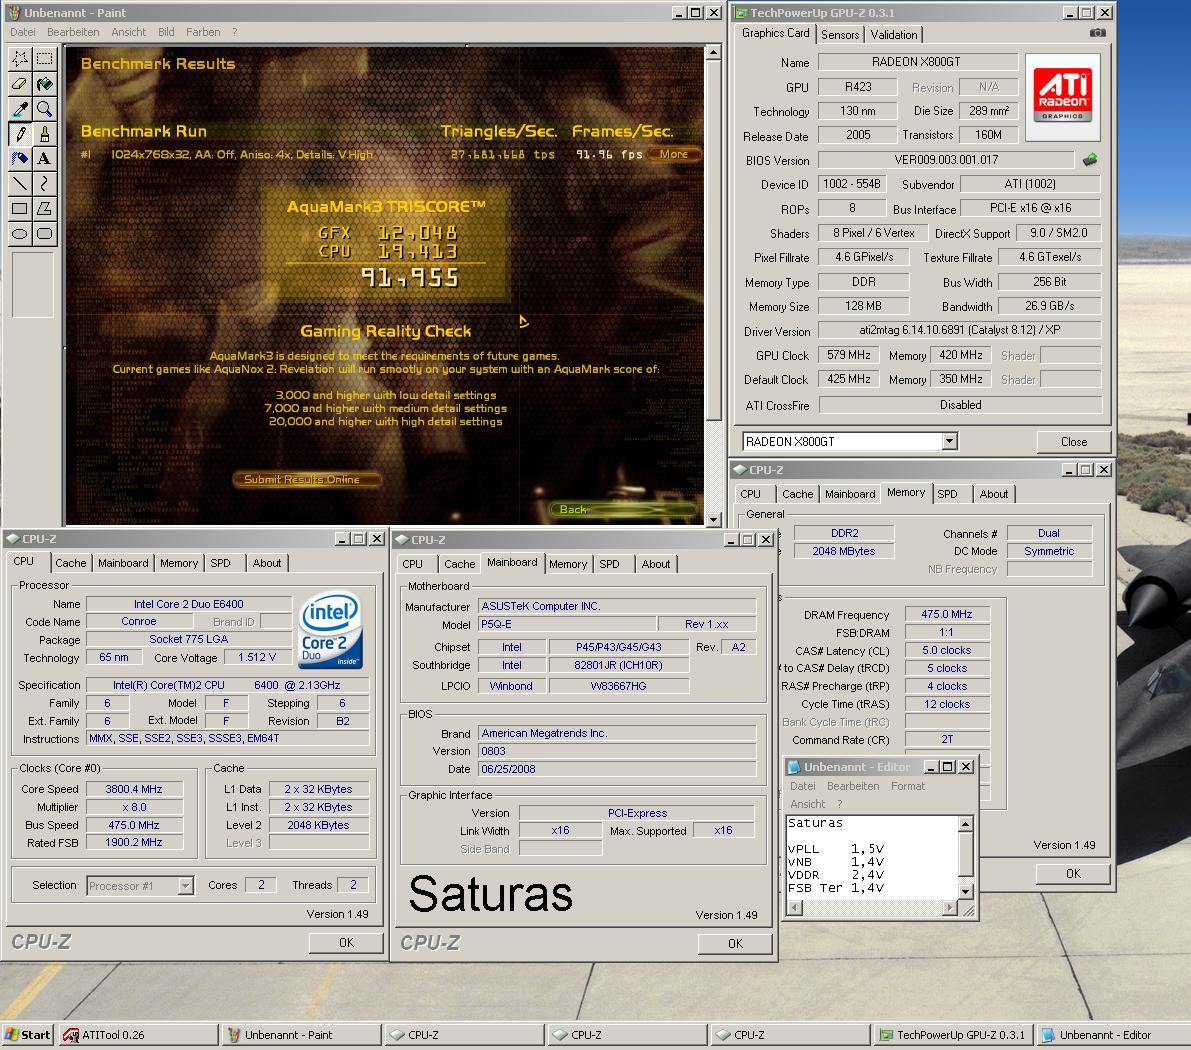
Task: Choose the Eraser tool in Paint
Action: [x=21, y=84]
